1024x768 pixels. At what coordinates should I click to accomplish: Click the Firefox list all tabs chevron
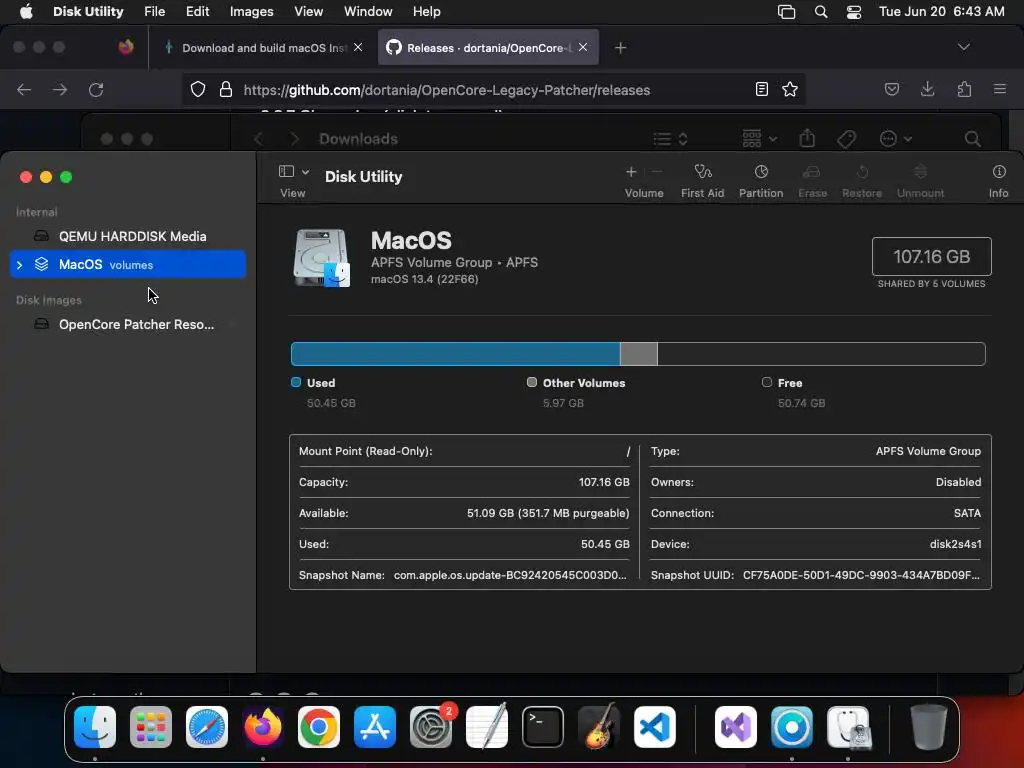[963, 47]
